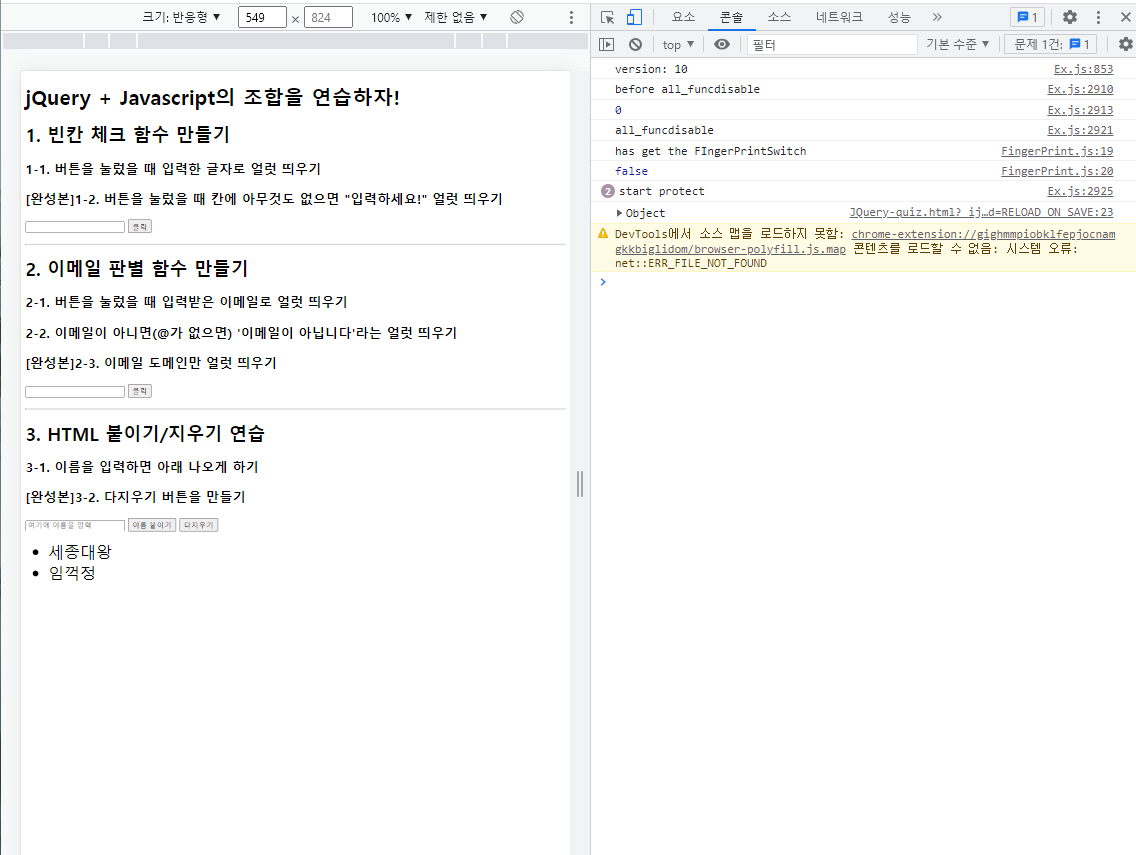
Task: Open the top context dropdown
Action: pyautogui.click(x=678, y=45)
